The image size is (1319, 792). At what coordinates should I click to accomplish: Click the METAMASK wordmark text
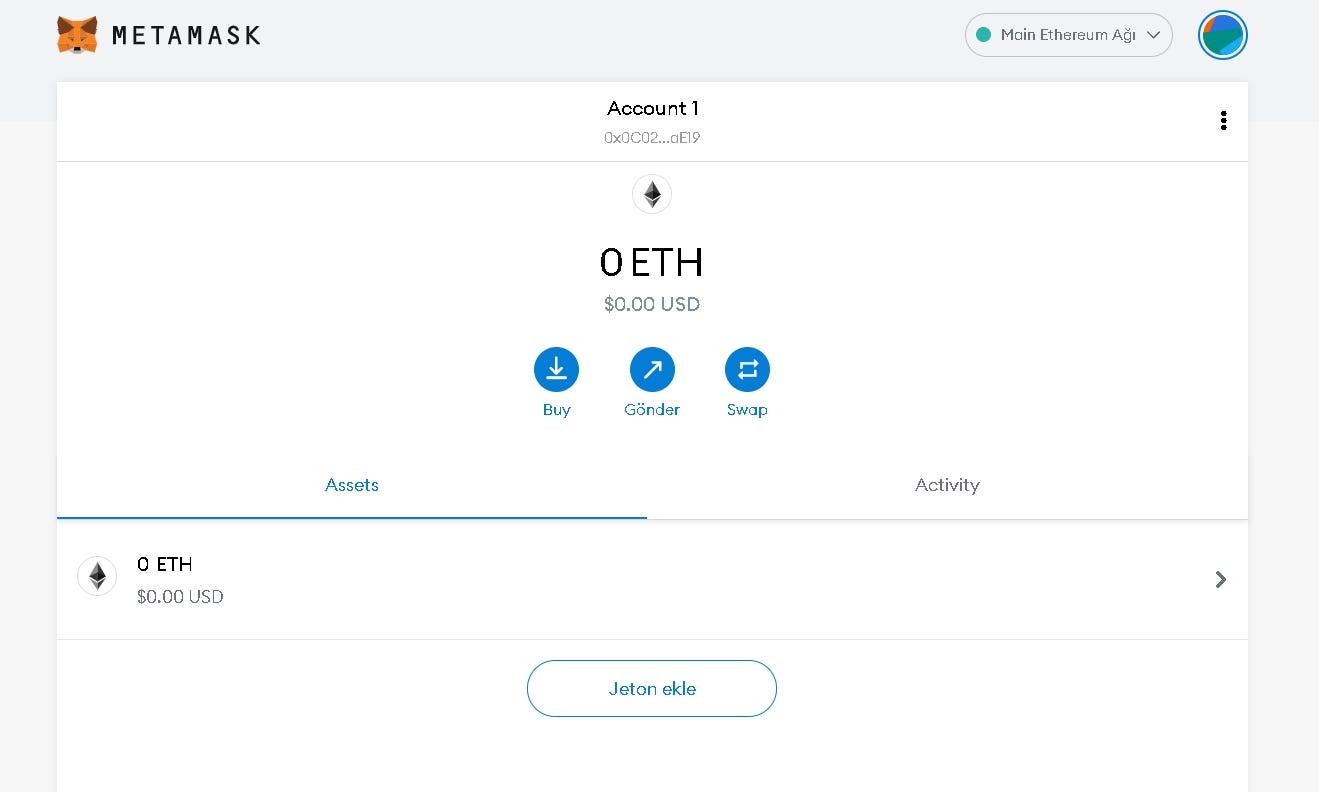(186, 35)
